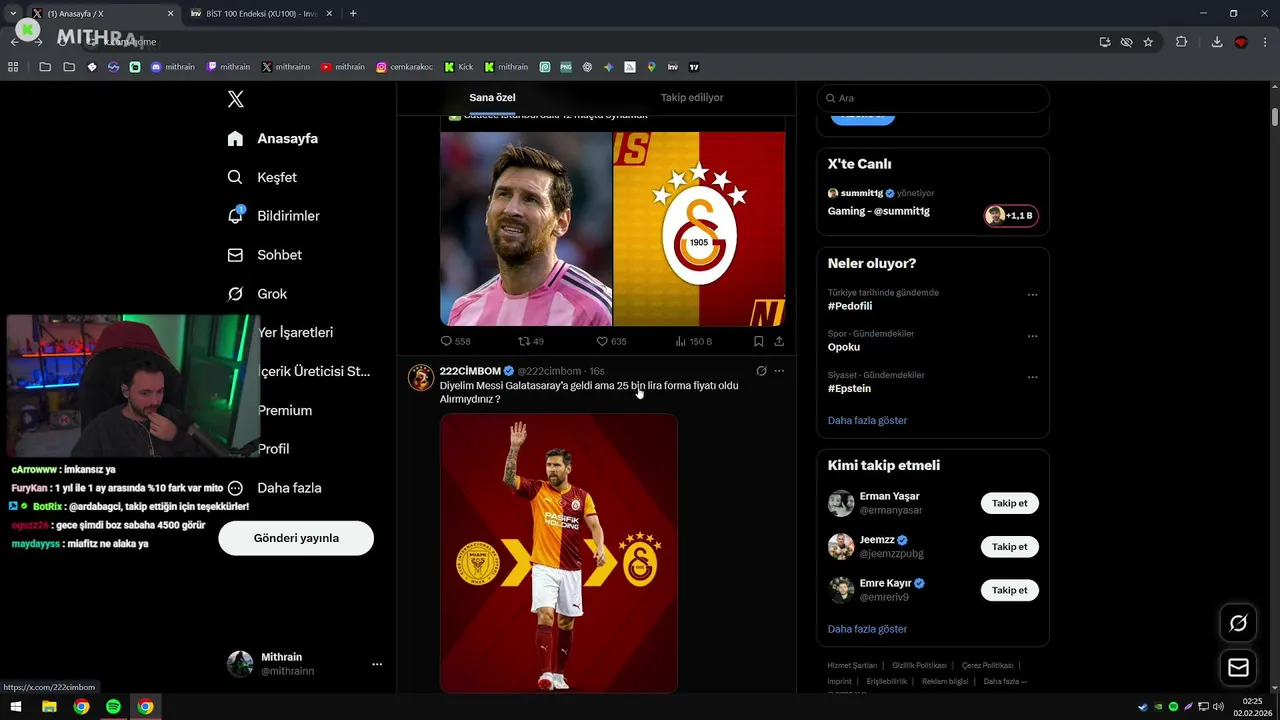Open Mithrain account options dots
The width and height of the screenshot is (1280, 720).
pyautogui.click(x=377, y=664)
